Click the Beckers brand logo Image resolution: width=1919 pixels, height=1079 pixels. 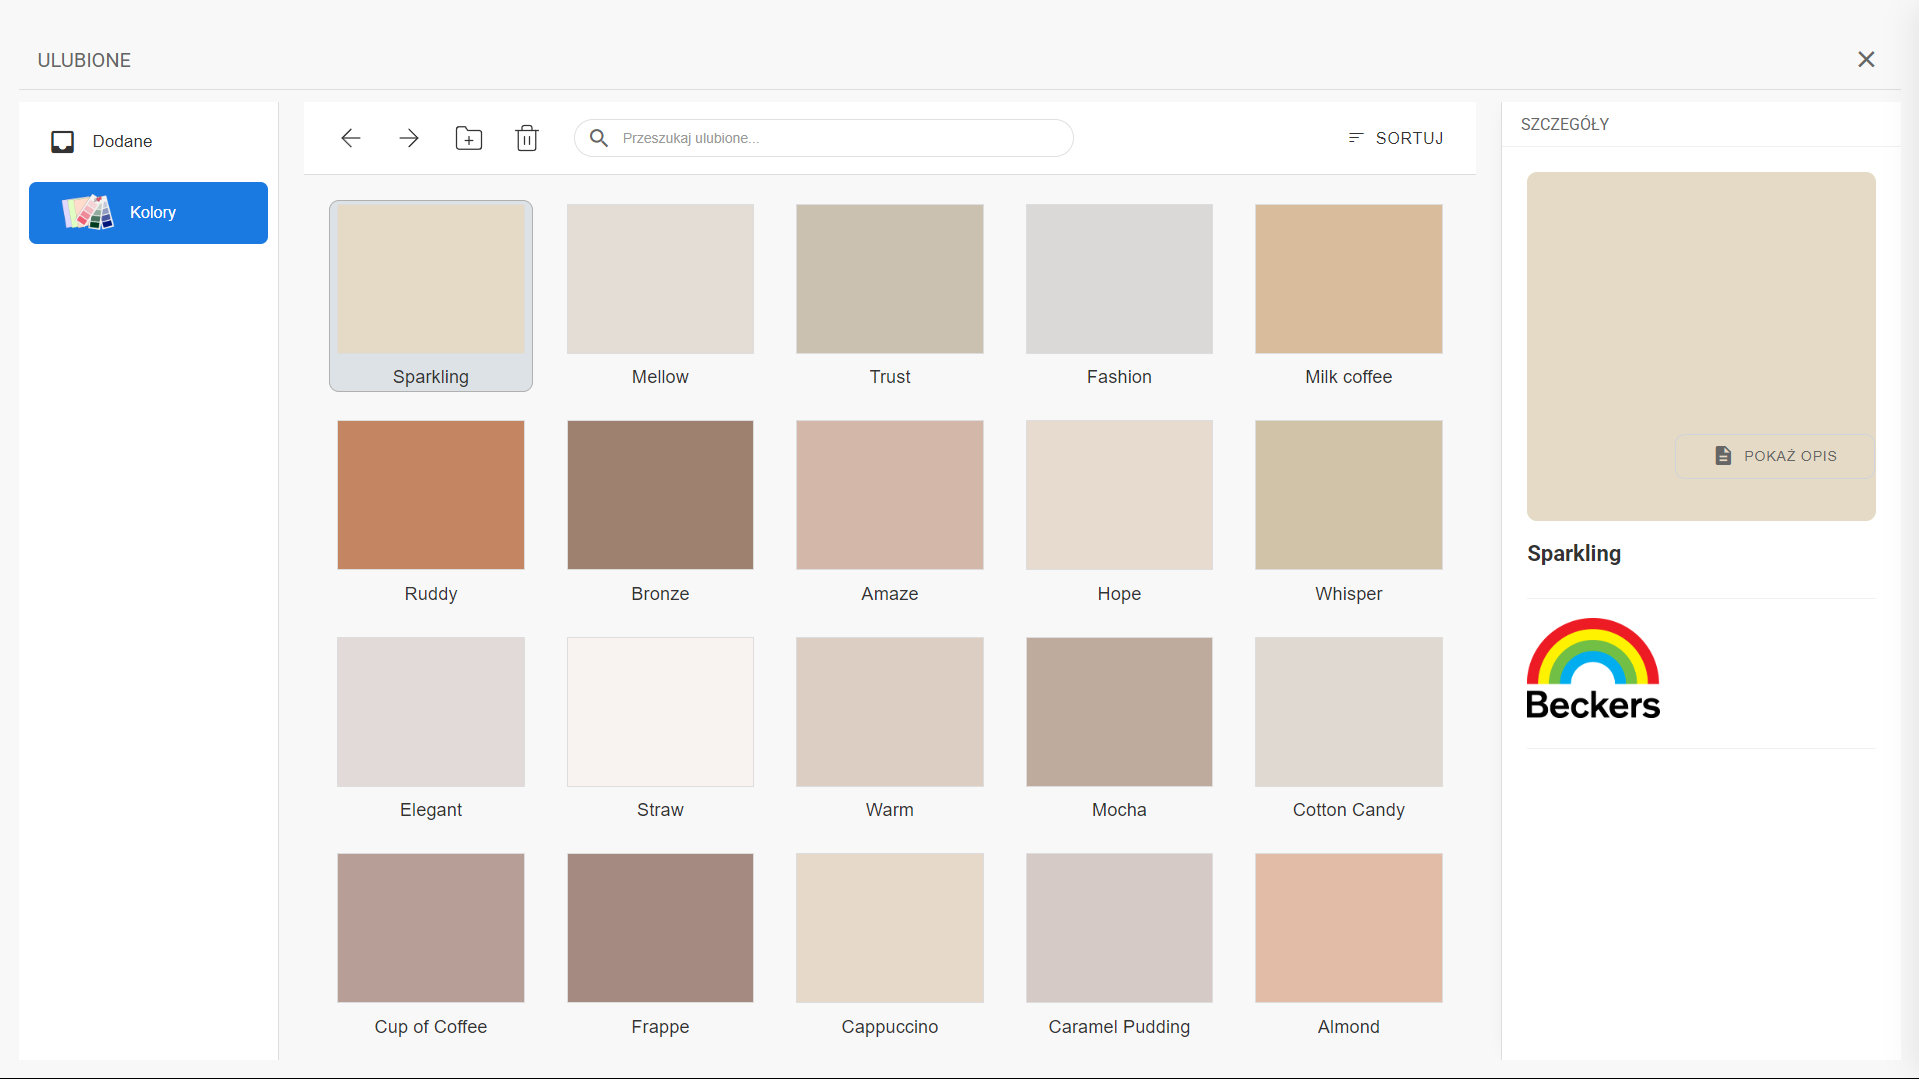1593,669
